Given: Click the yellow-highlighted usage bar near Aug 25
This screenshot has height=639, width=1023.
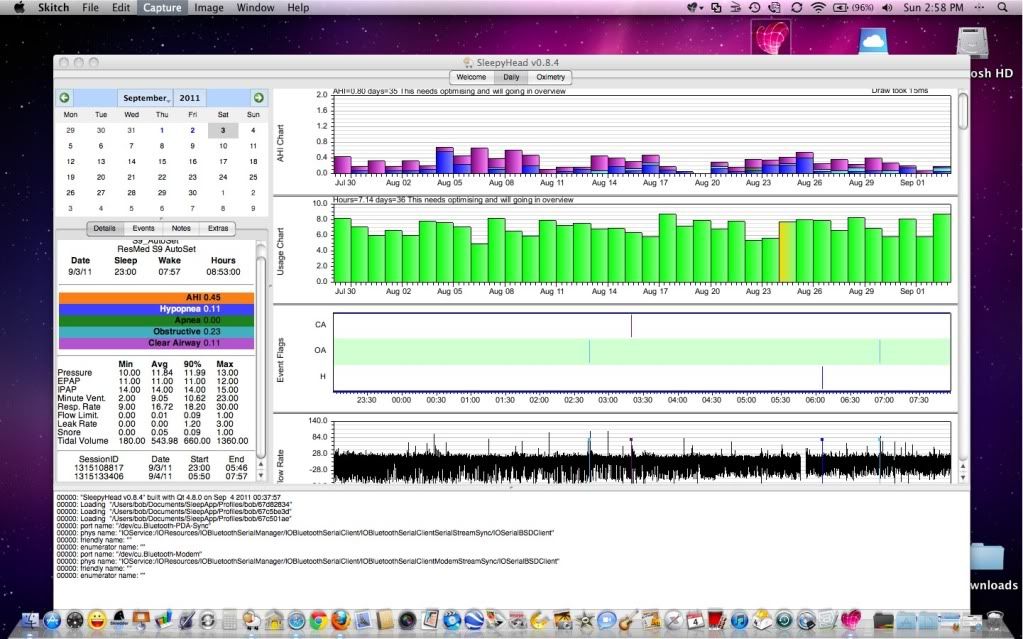Looking at the screenshot, I should tap(787, 252).
